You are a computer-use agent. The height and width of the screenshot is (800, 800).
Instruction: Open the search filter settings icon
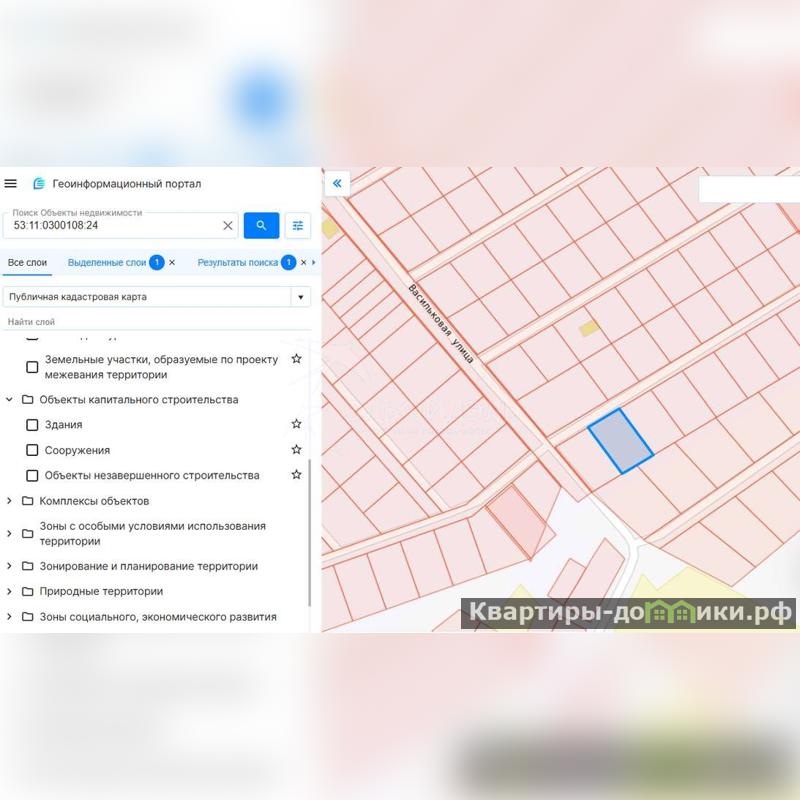(x=297, y=226)
